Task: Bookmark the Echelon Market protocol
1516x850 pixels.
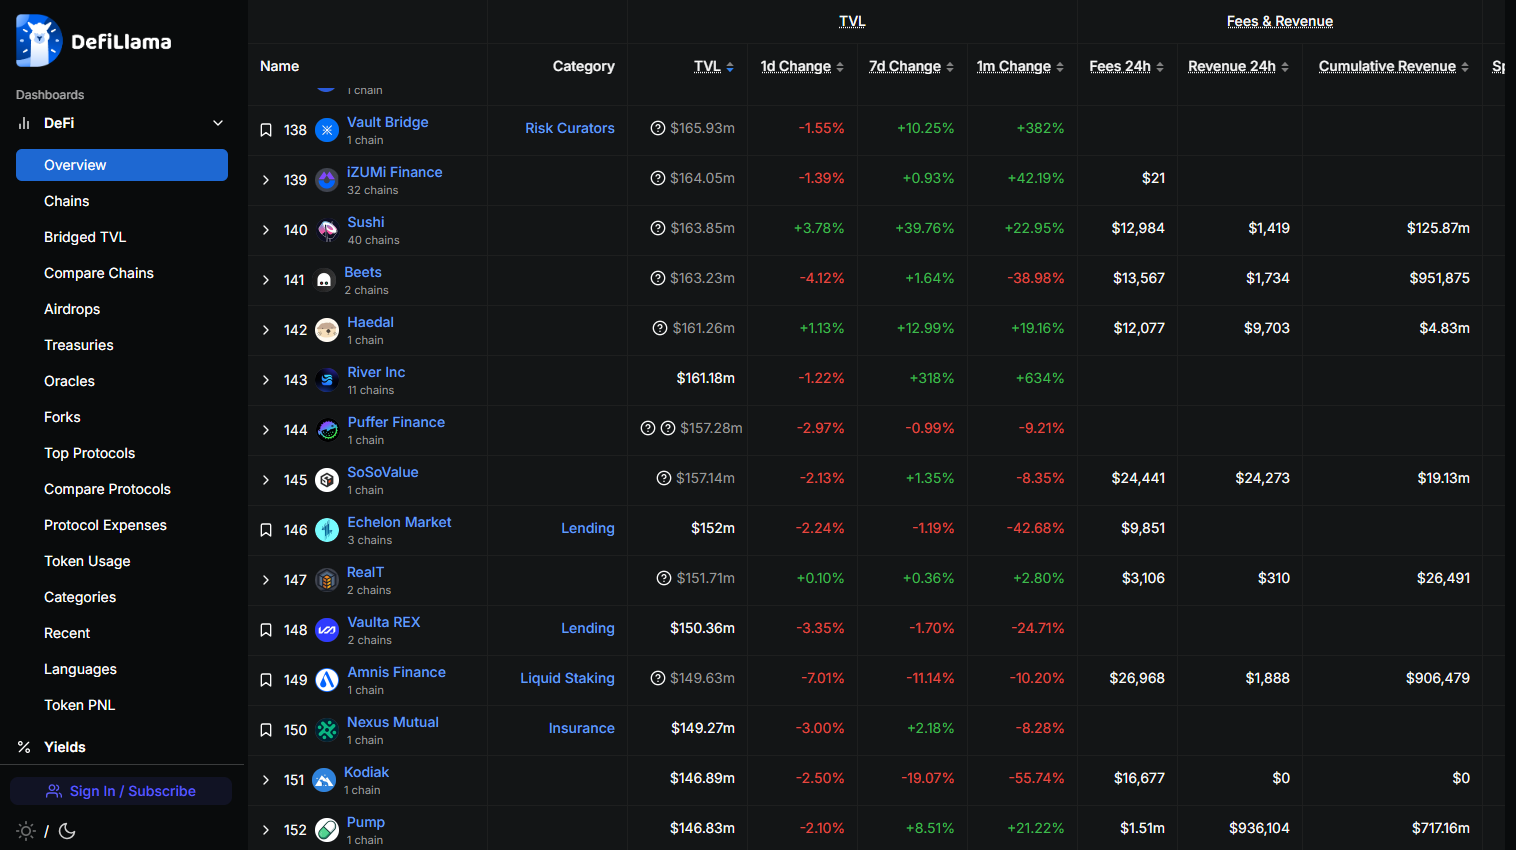Action: 266,530
